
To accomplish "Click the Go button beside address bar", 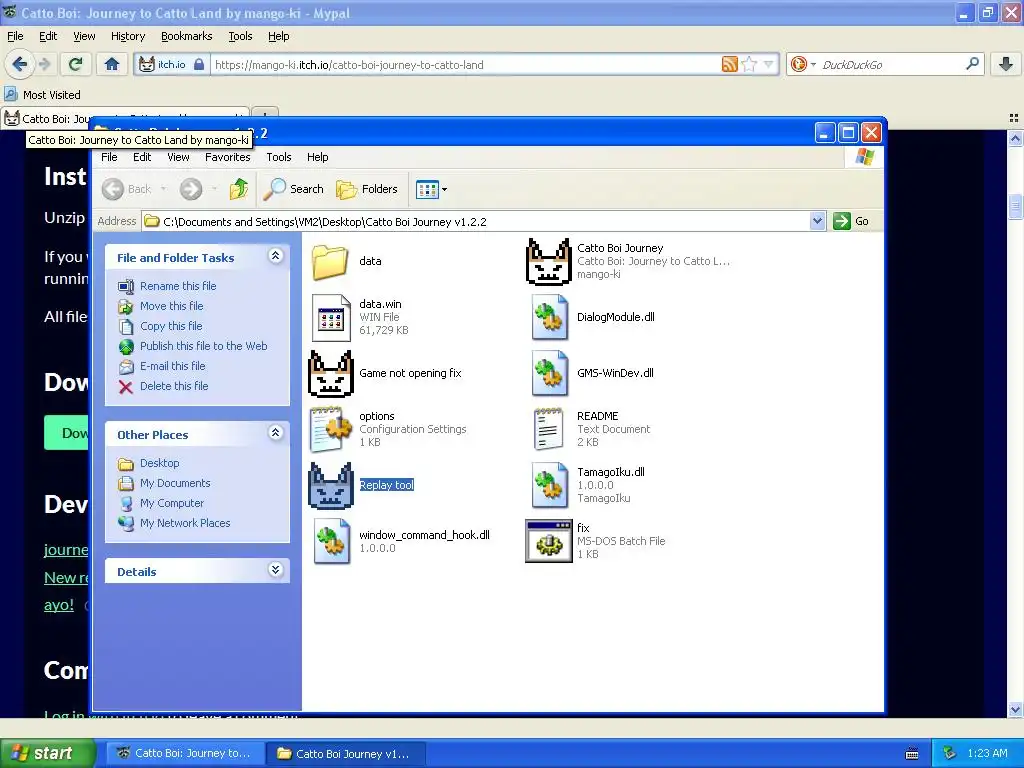I will pyautogui.click(x=851, y=221).
